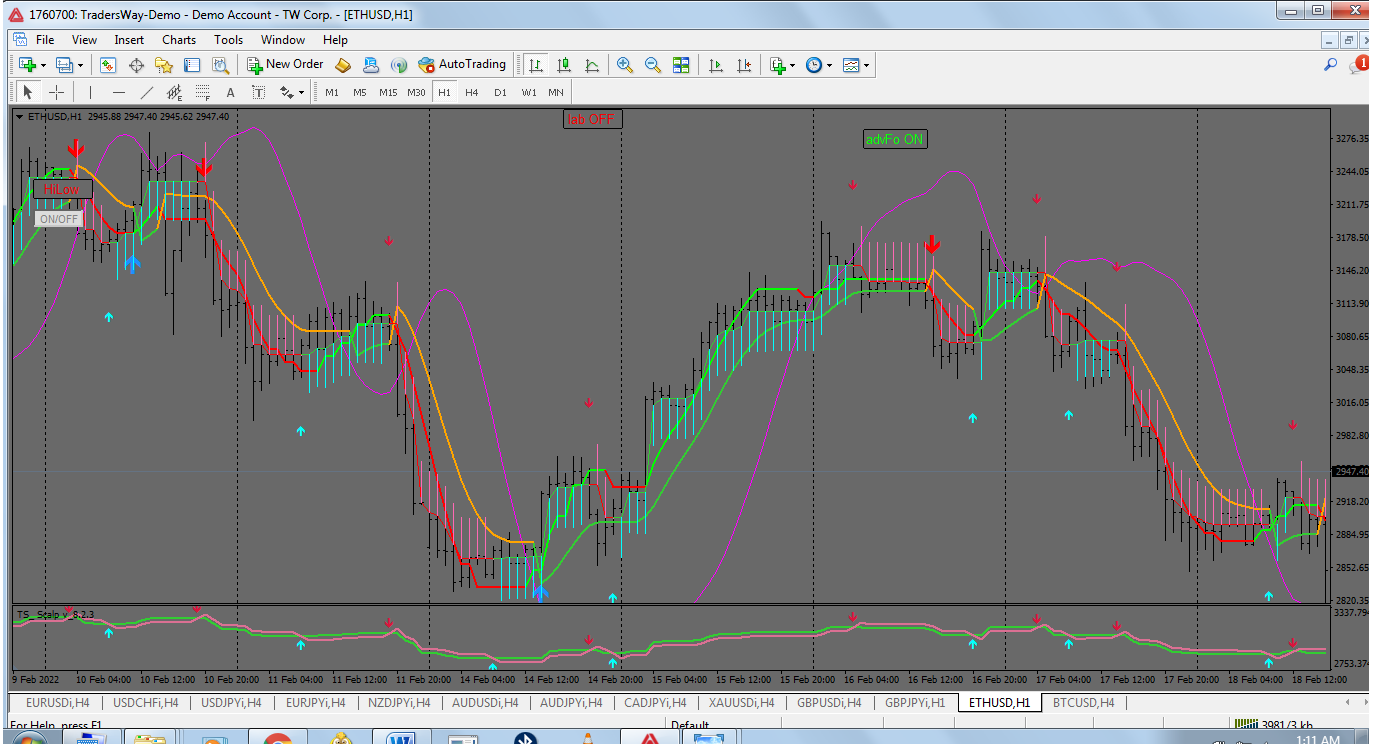1386x744 pixels.
Task: Open the Charts menu
Action: click(x=179, y=40)
